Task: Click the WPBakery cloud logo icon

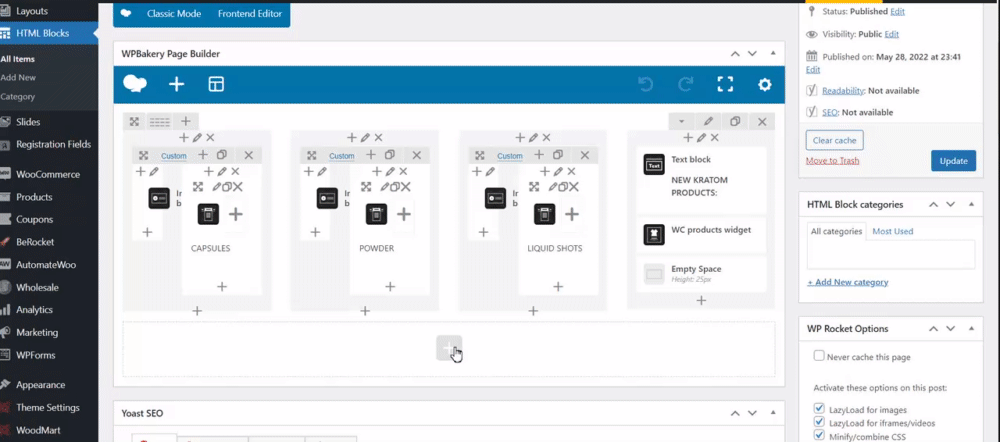Action: [135, 84]
